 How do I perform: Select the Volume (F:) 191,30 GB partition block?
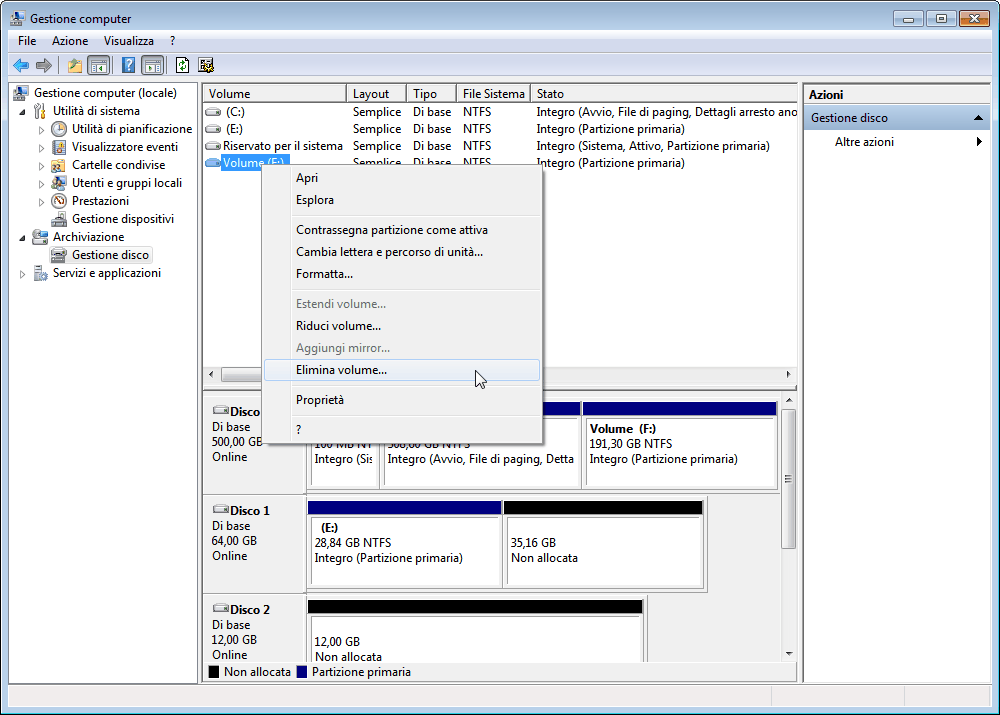click(680, 444)
